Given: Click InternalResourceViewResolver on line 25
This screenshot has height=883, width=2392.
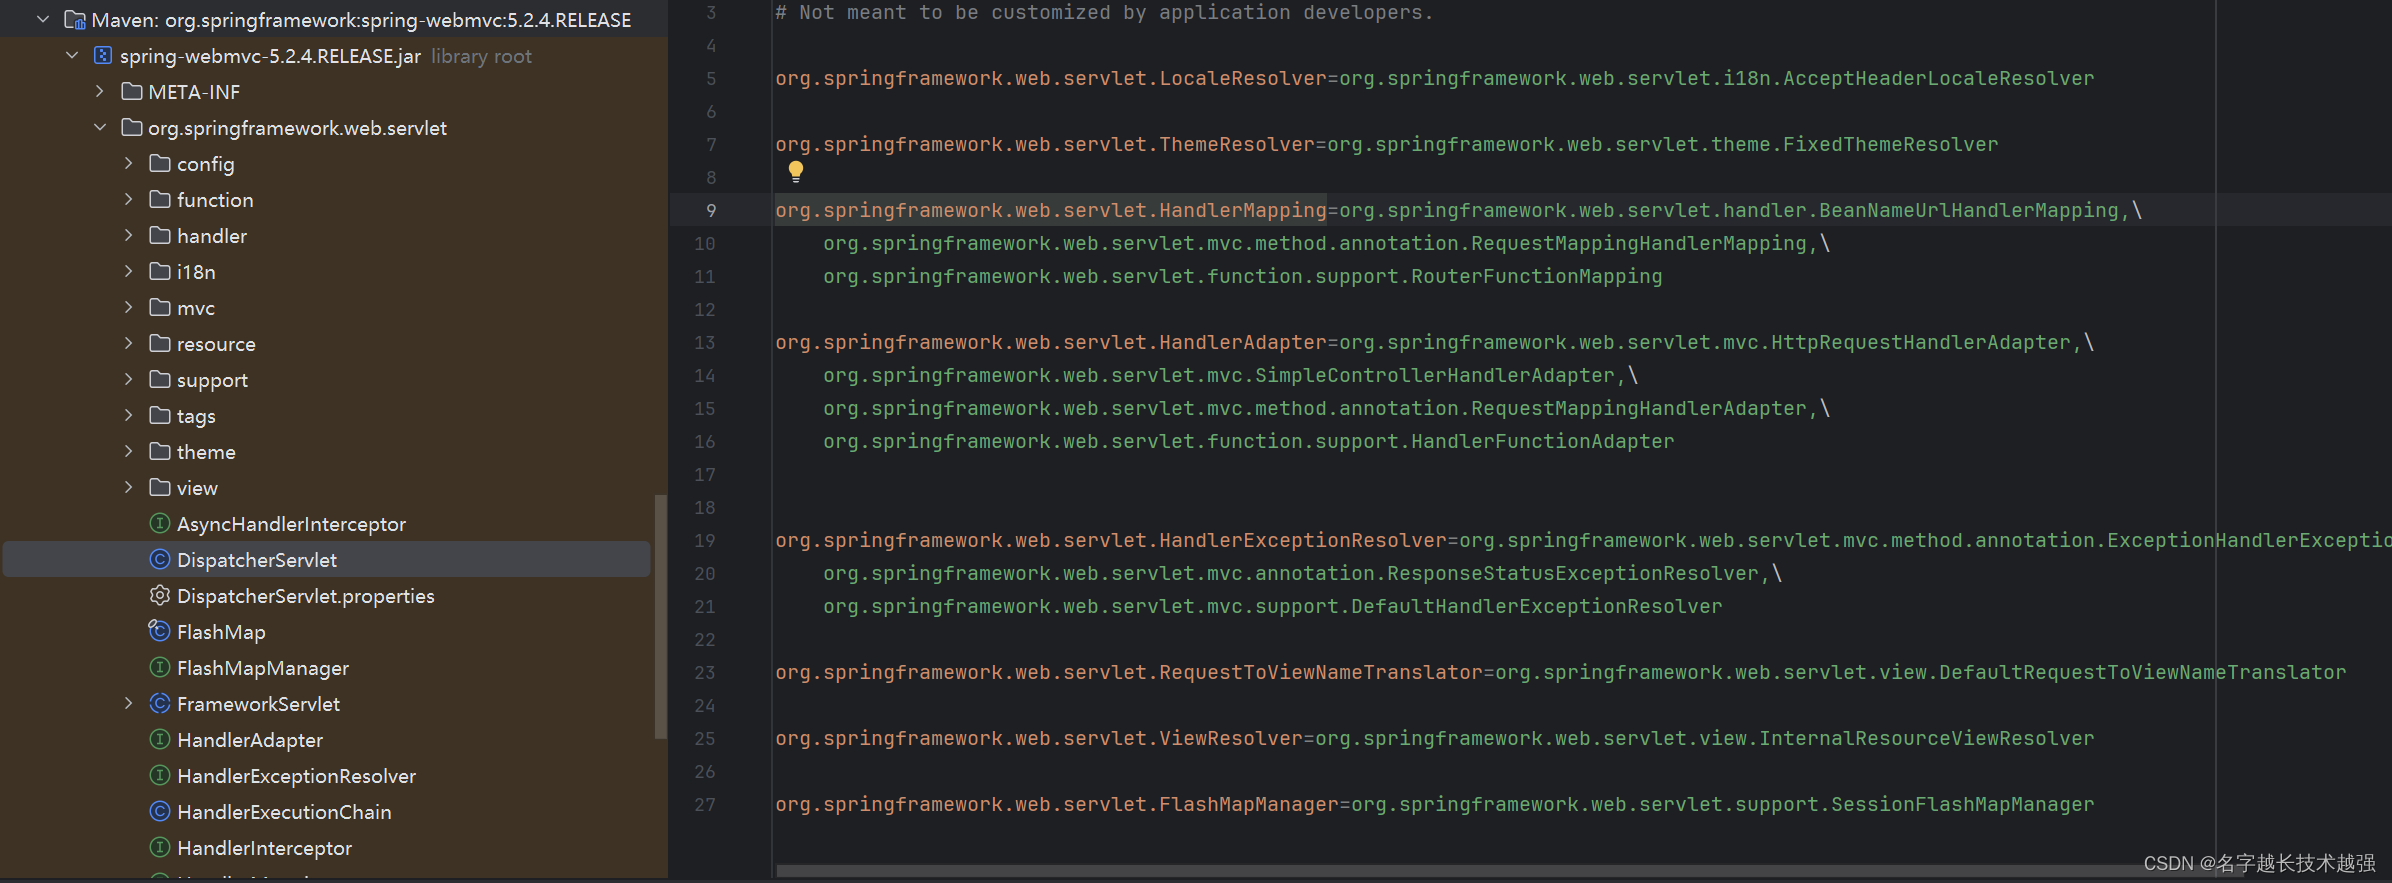Looking at the screenshot, I should 1926,739.
